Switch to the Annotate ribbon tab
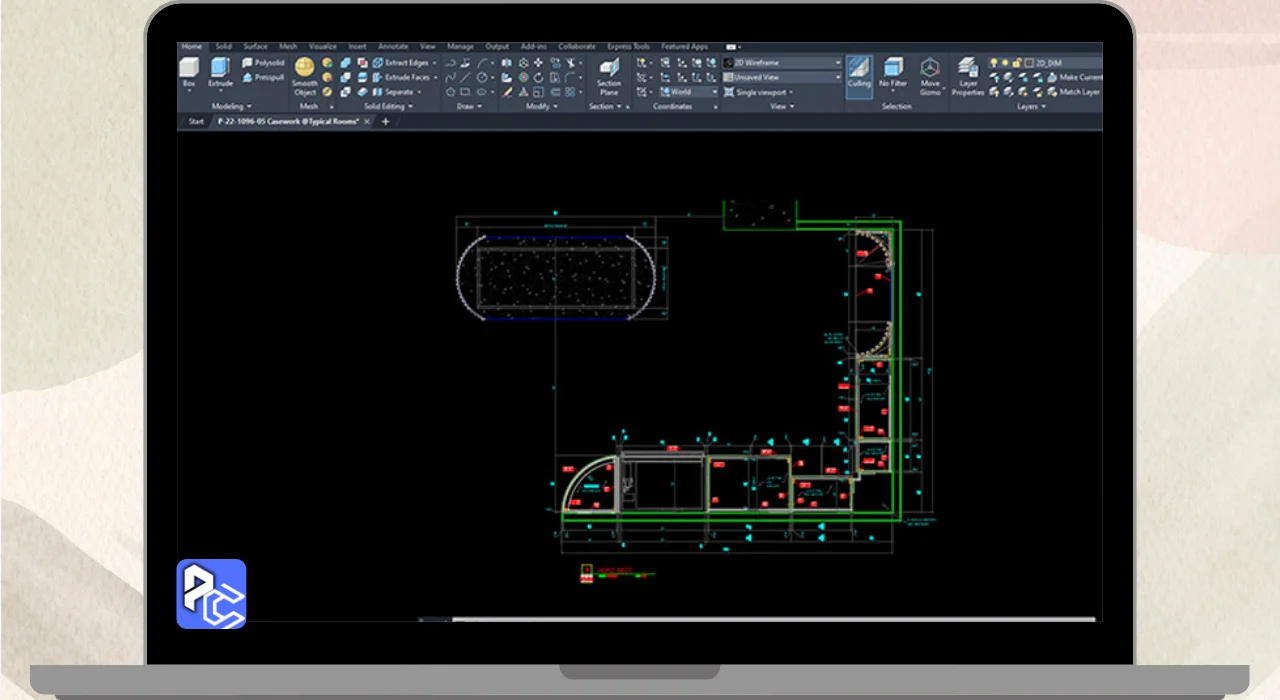The image size is (1280, 700). pyautogui.click(x=393, y=46)
